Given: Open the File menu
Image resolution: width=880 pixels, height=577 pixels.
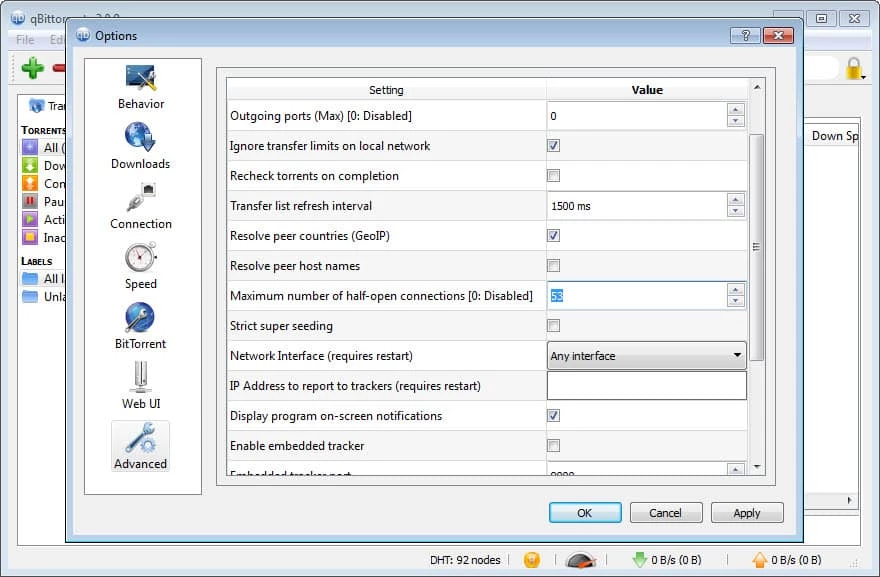Looking at the screenshot, I should 25,40.
